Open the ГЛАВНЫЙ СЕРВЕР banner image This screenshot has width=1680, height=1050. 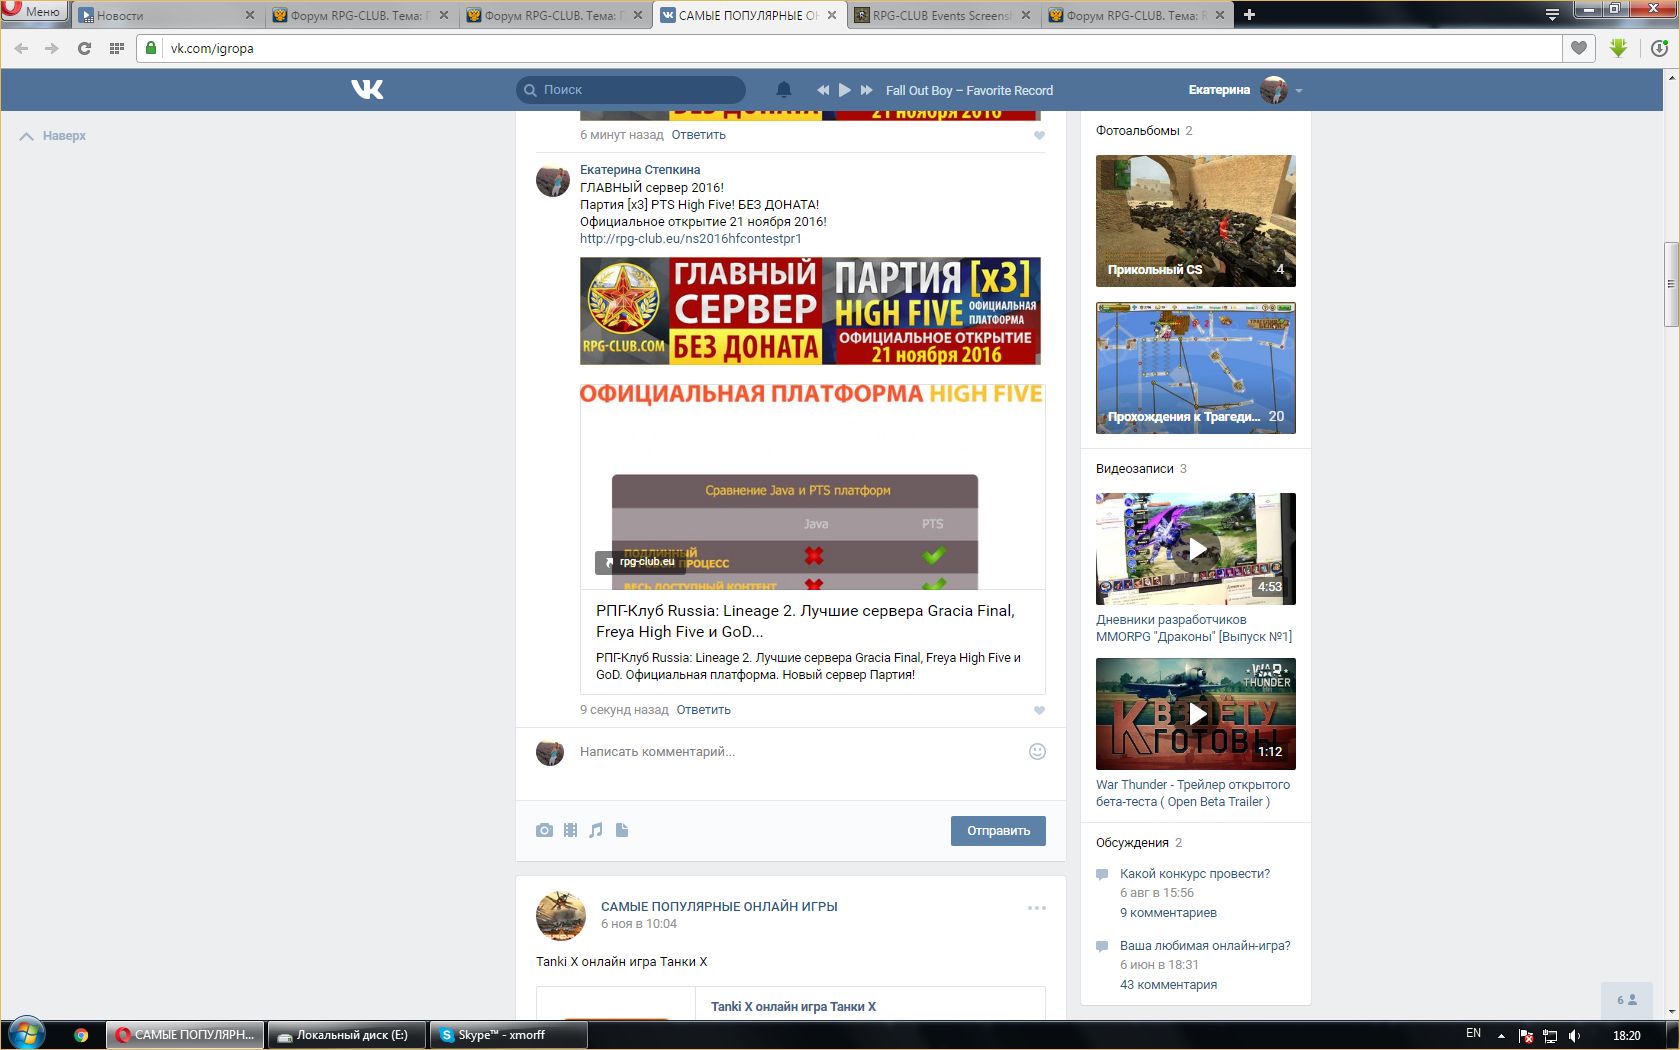(810, 311)
